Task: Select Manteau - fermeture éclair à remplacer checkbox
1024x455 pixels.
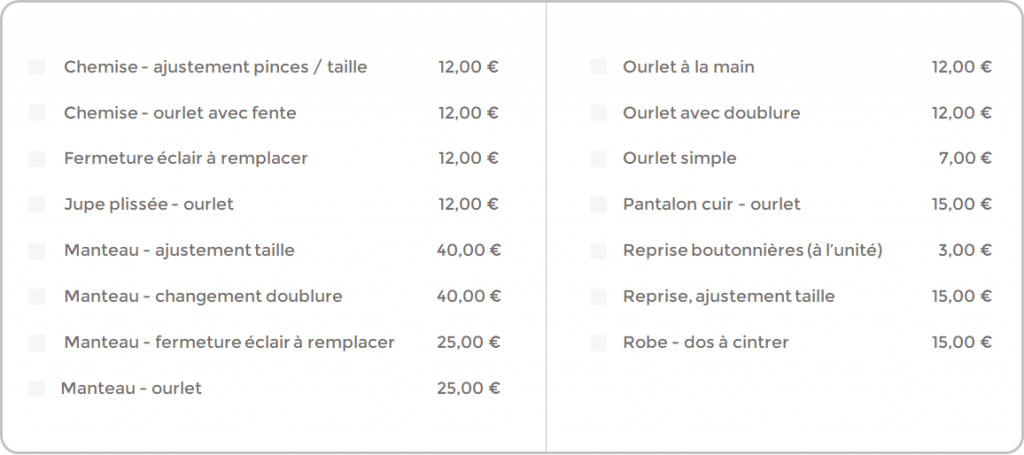Action: pyautogui.click(x=37, y=343)
